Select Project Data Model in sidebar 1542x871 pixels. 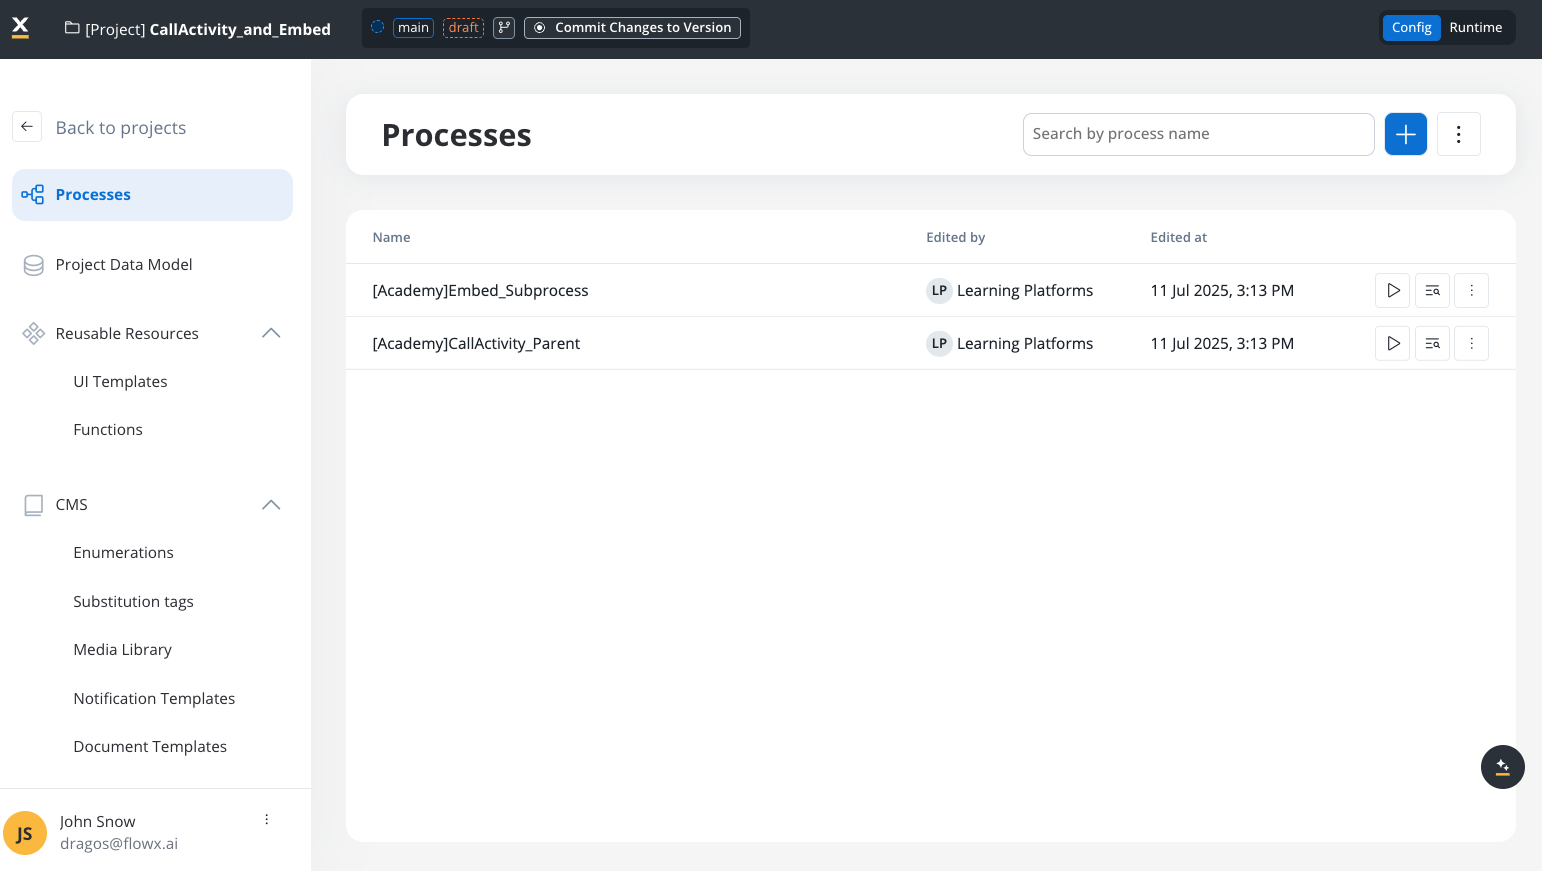point(124,265)
